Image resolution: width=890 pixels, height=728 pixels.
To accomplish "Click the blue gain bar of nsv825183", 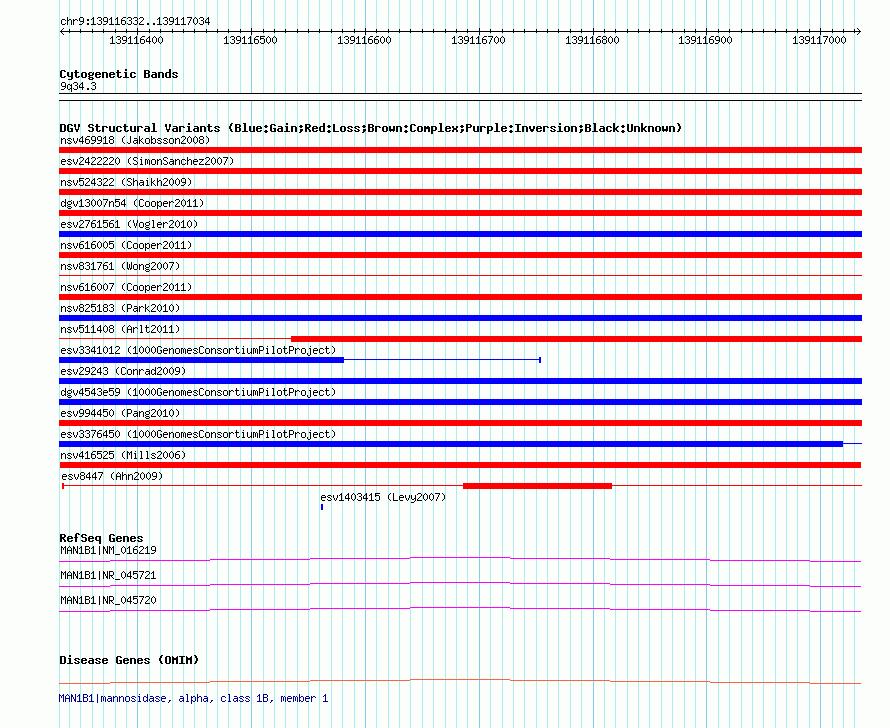I will click(460, 318).
